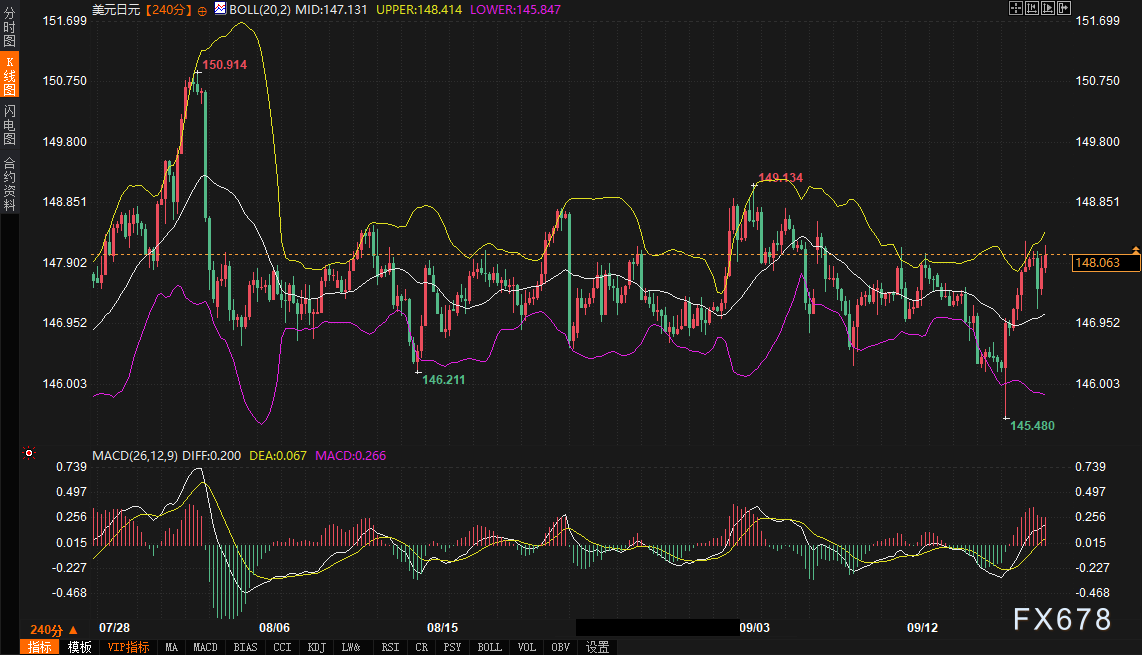Enable the RSI indicator
This screenshot has width=1142, height=655.
pyautogui.click(x=390, y=647)
